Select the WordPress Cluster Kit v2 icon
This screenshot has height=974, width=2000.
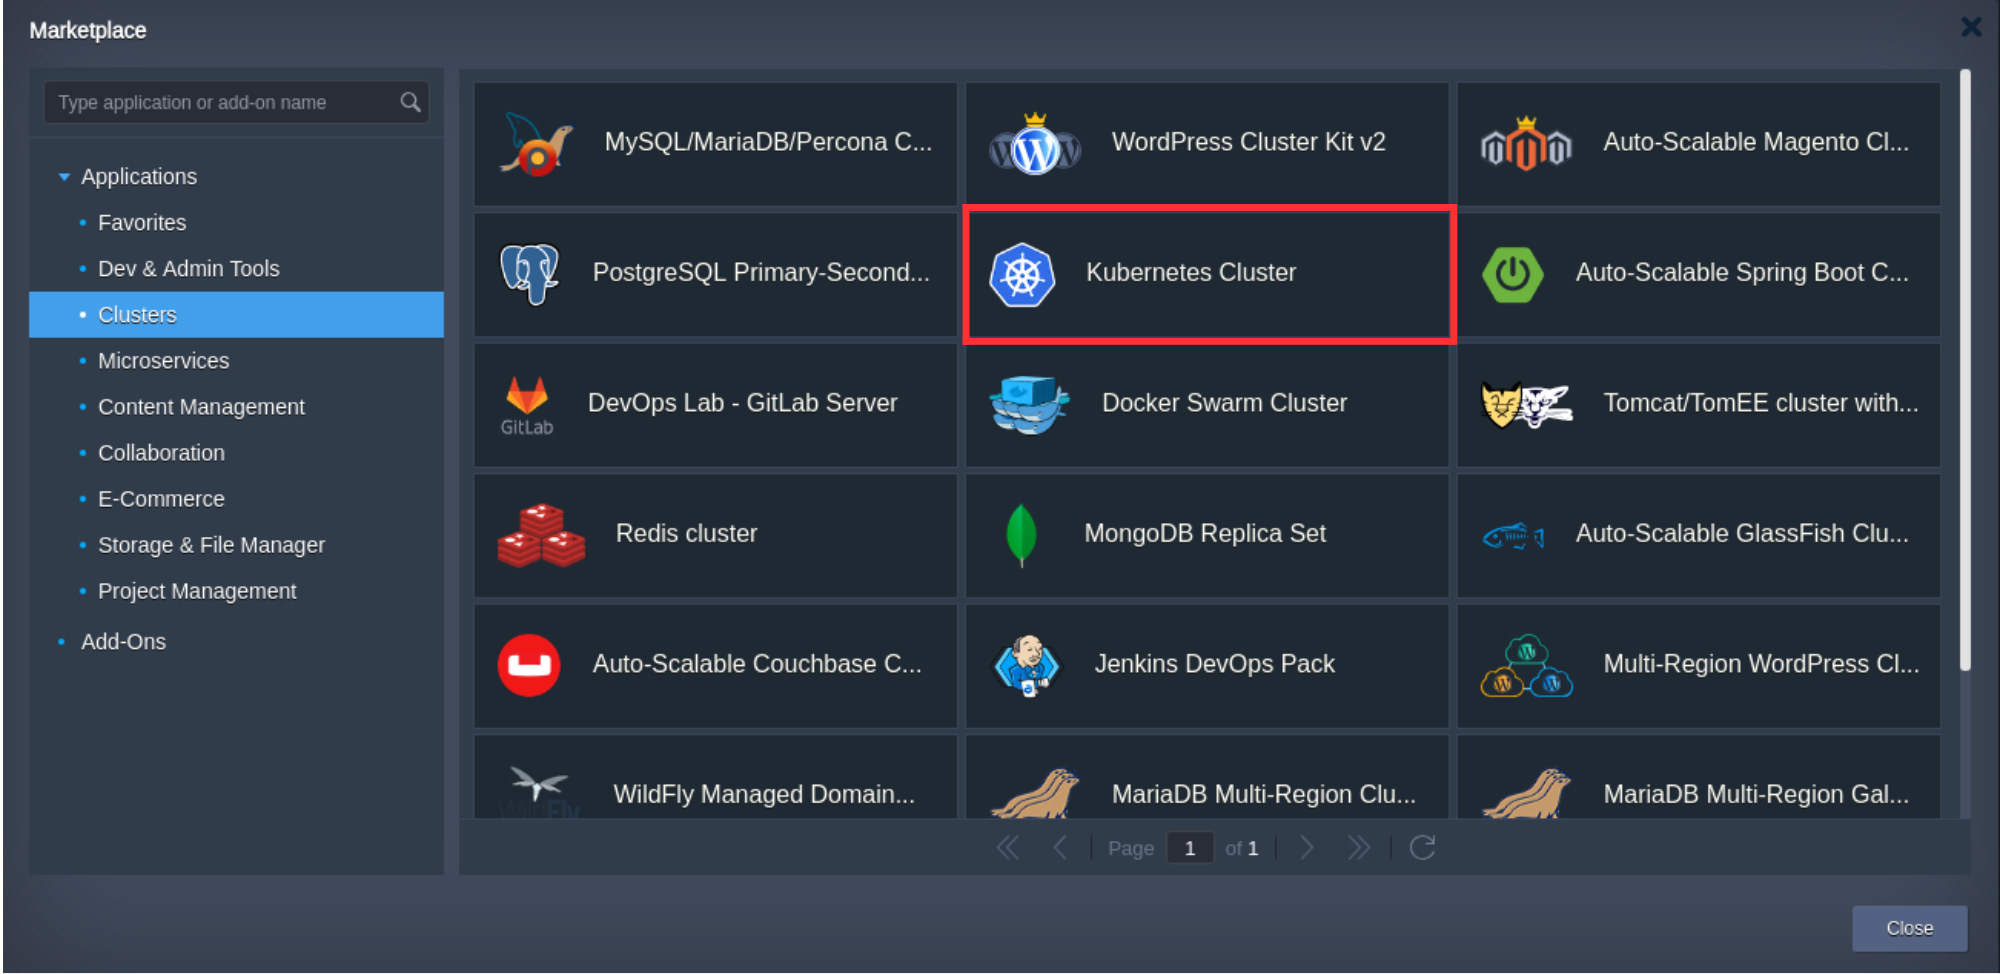tap(1034, 144)
